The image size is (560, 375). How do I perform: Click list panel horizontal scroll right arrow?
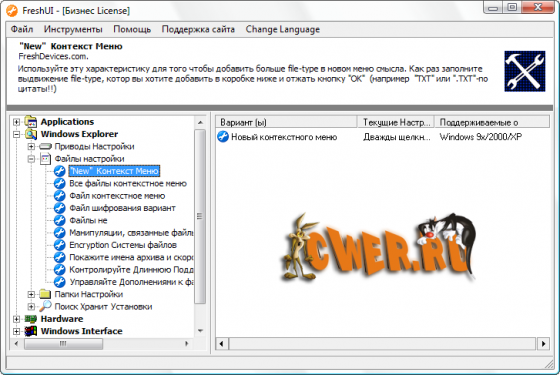pyautogui.click(x=543, y=344)
